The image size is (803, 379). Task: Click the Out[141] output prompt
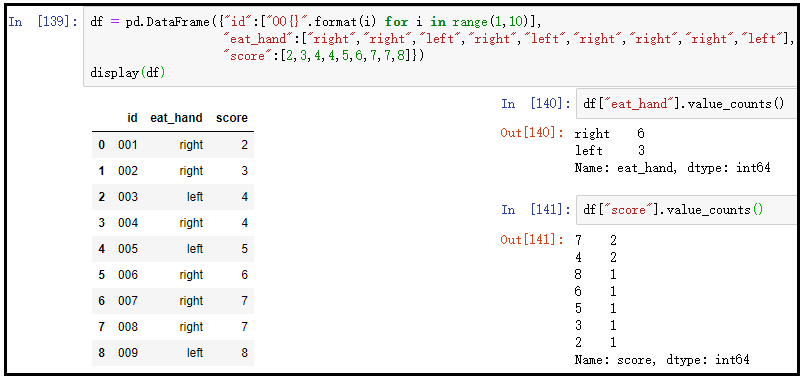(x=532, y=239)
